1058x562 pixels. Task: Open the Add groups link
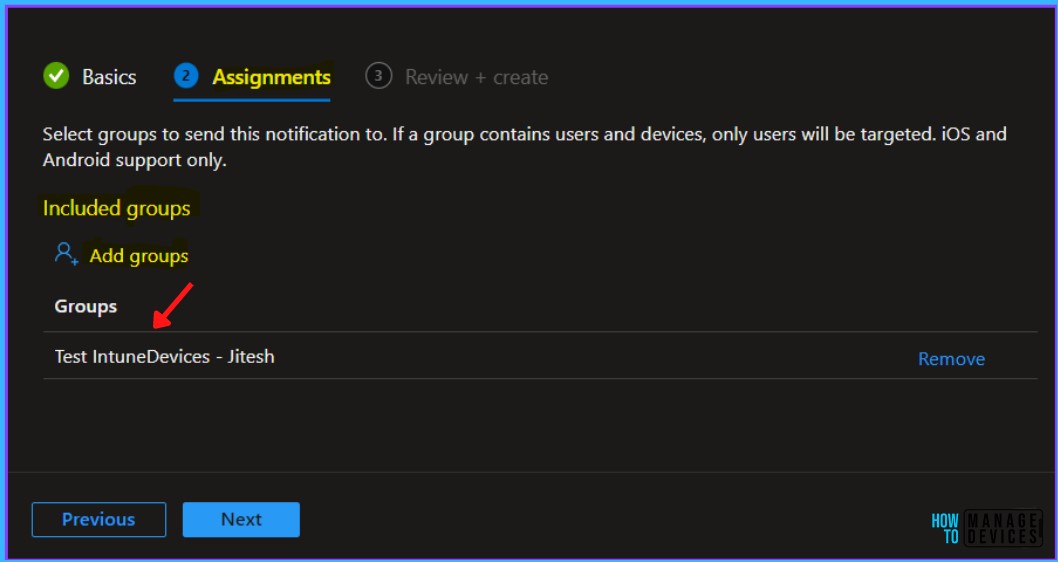pos(138,256)
